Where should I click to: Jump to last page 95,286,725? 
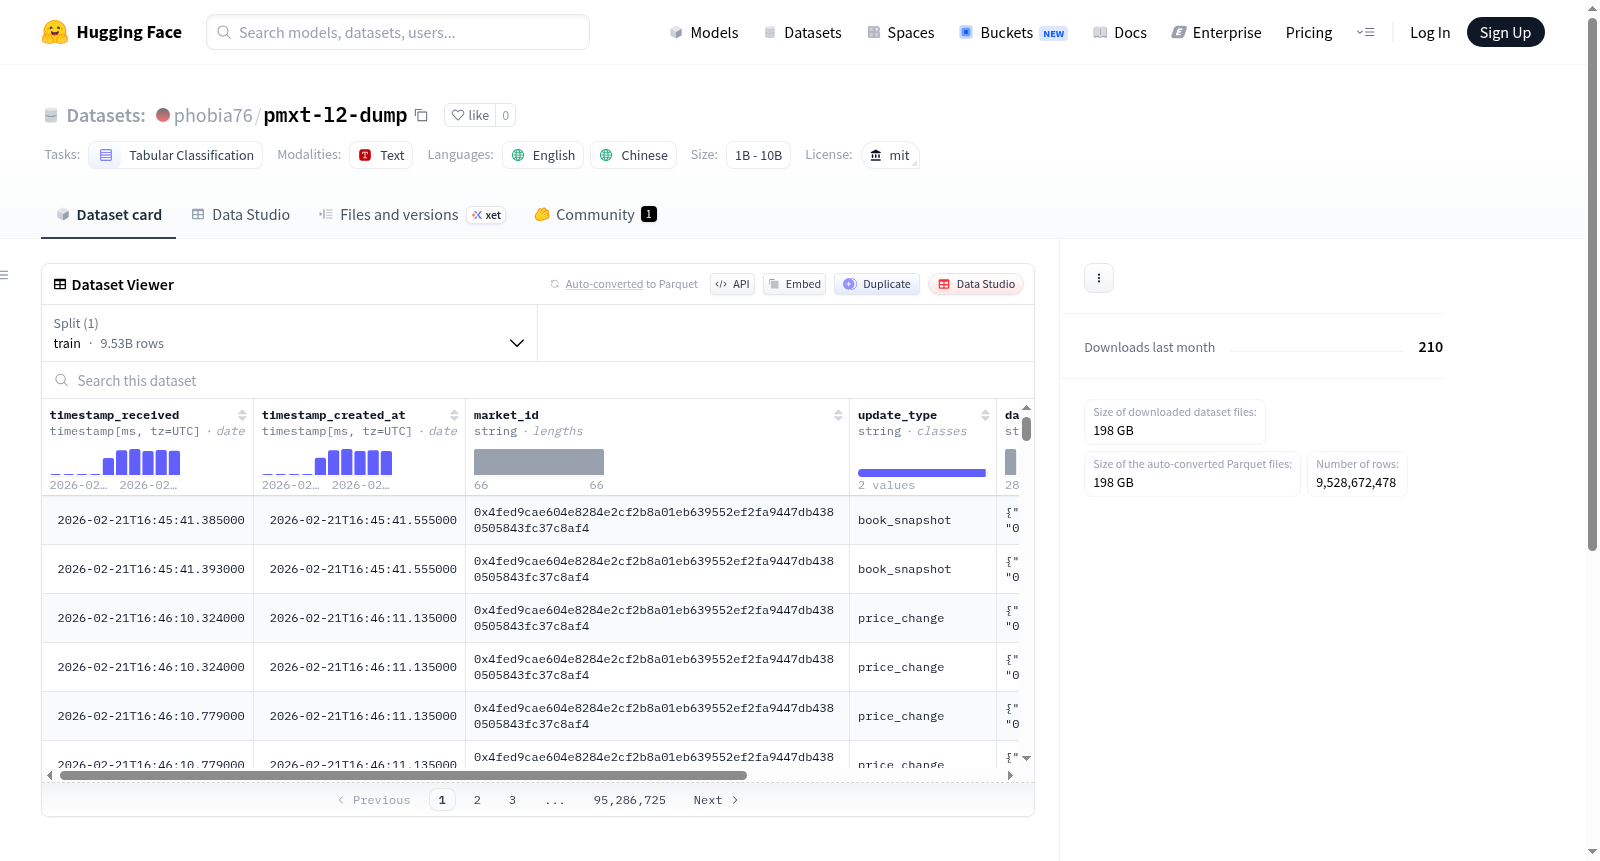630,800
